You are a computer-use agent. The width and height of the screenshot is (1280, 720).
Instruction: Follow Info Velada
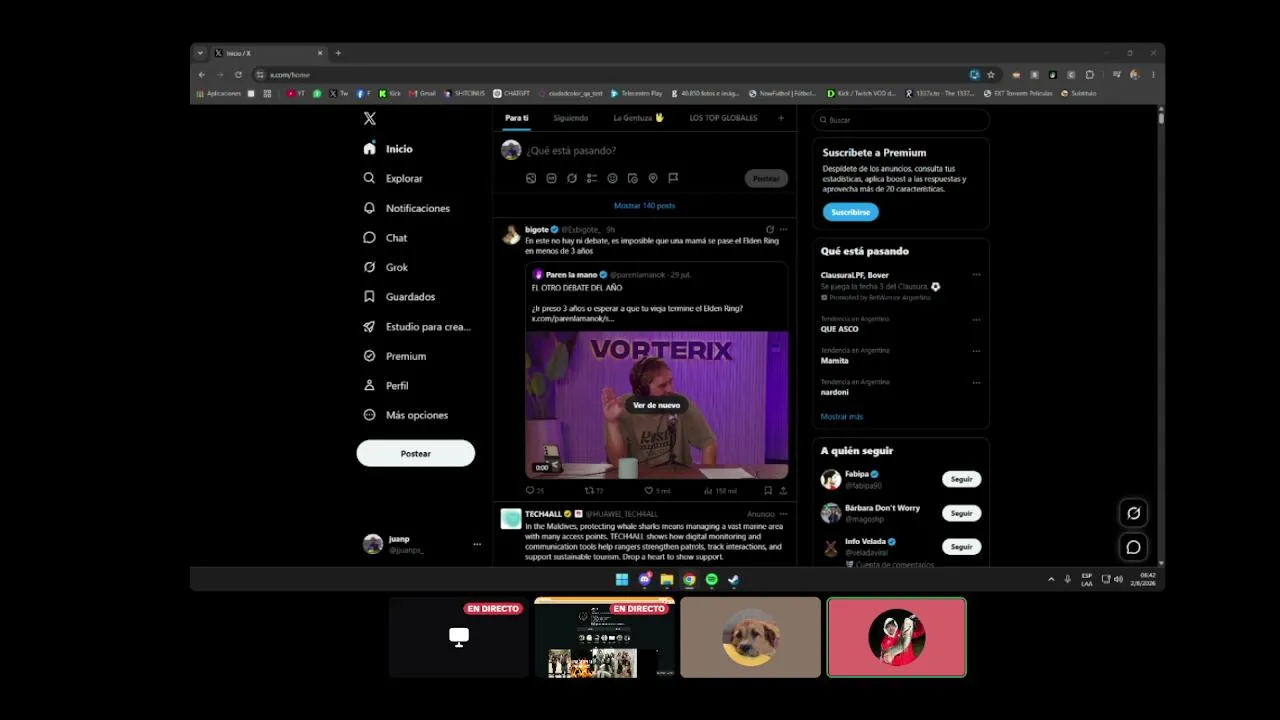961,547
